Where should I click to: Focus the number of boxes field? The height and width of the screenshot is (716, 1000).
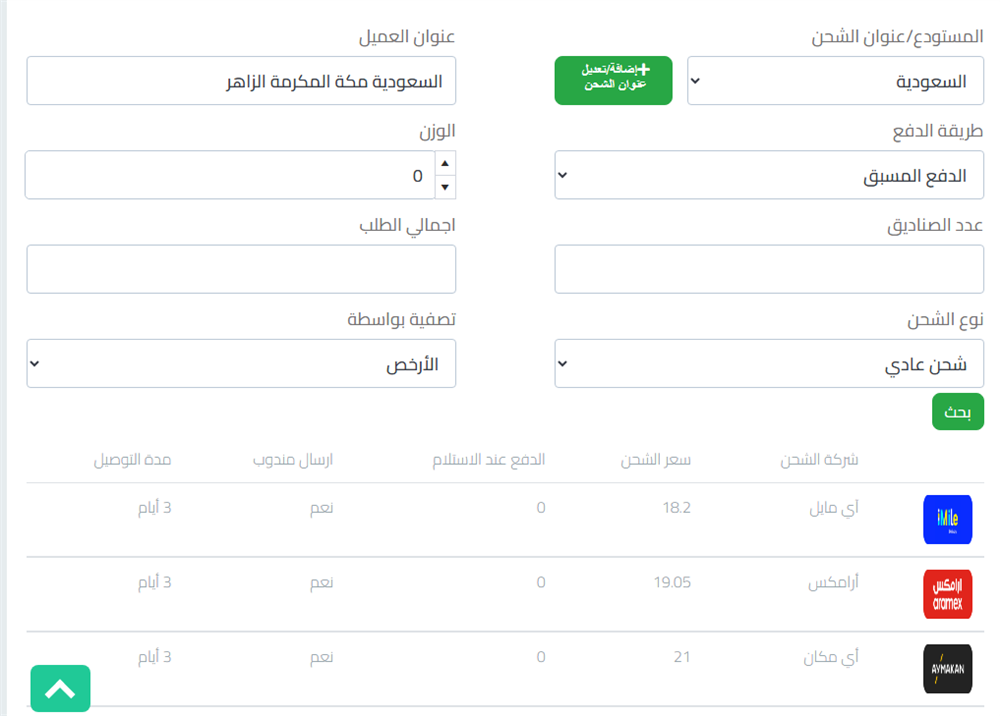769,270
